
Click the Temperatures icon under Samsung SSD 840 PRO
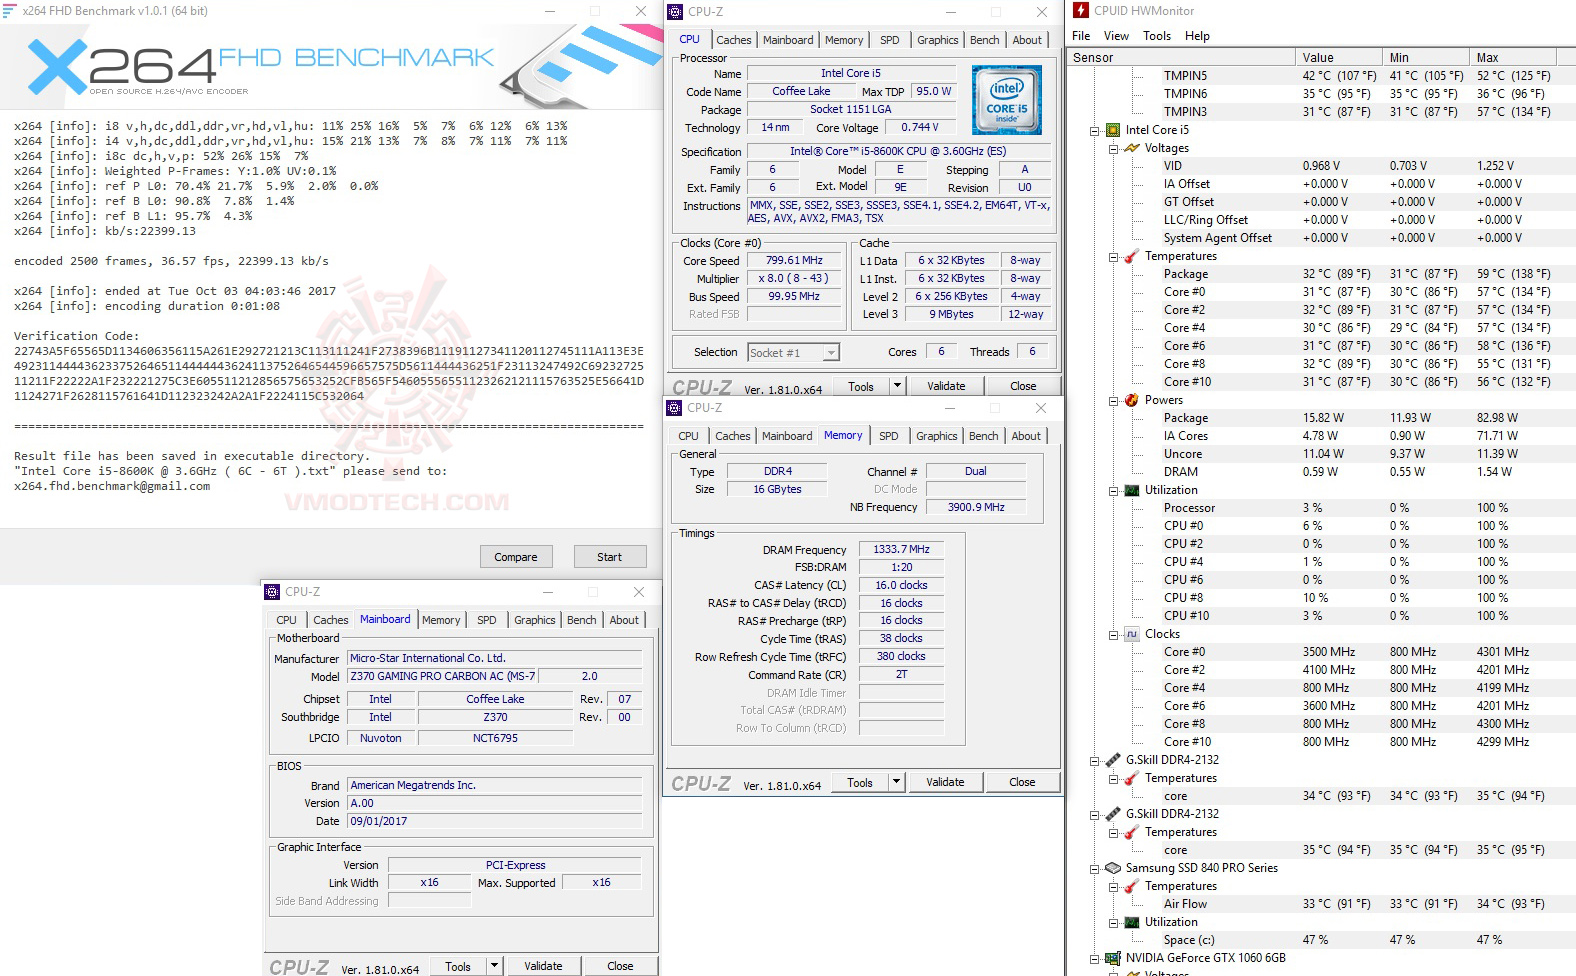click(x=1132, y=886)
